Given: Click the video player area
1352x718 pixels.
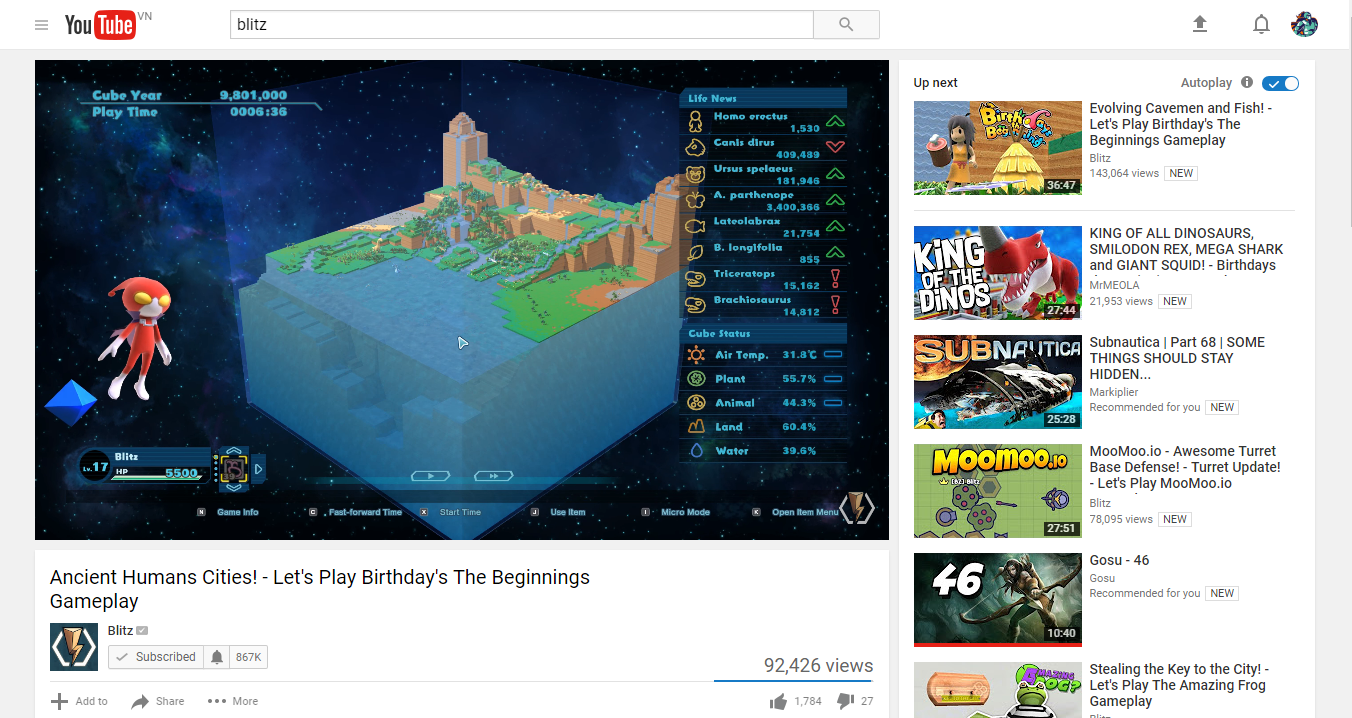Looking at the screenshot, I should (462, 299).
